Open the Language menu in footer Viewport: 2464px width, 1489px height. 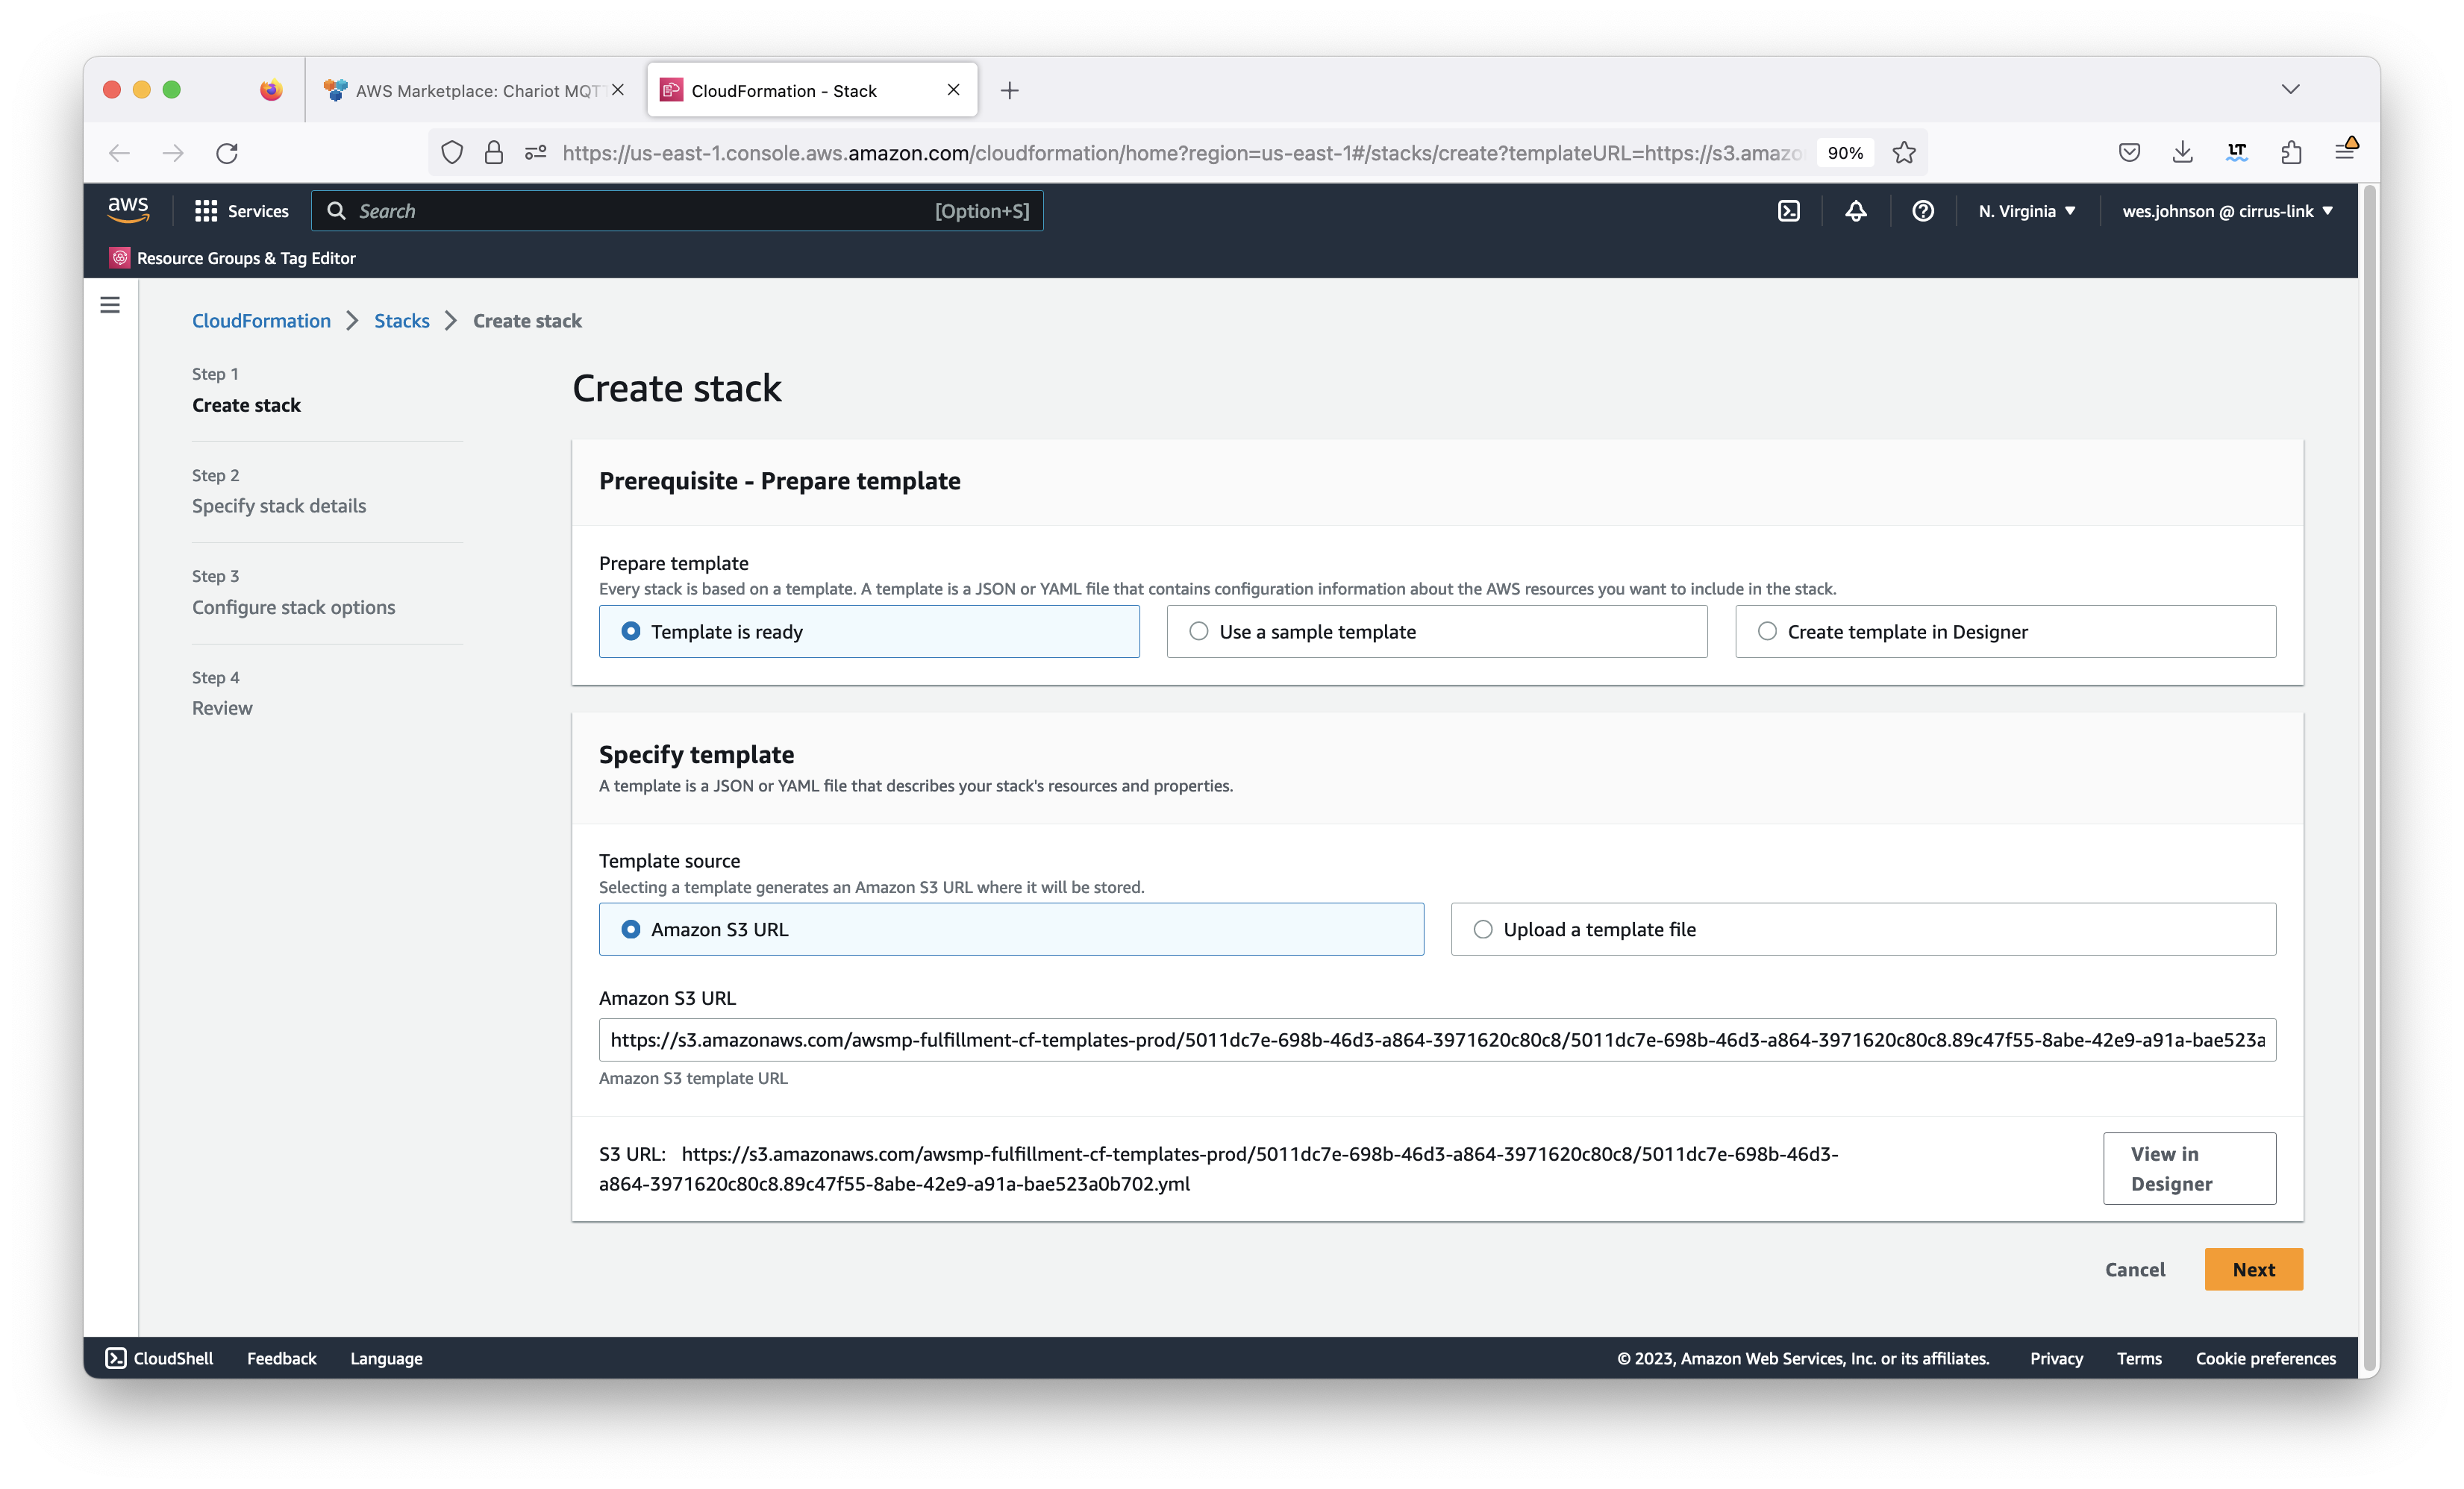point(386,1358)
